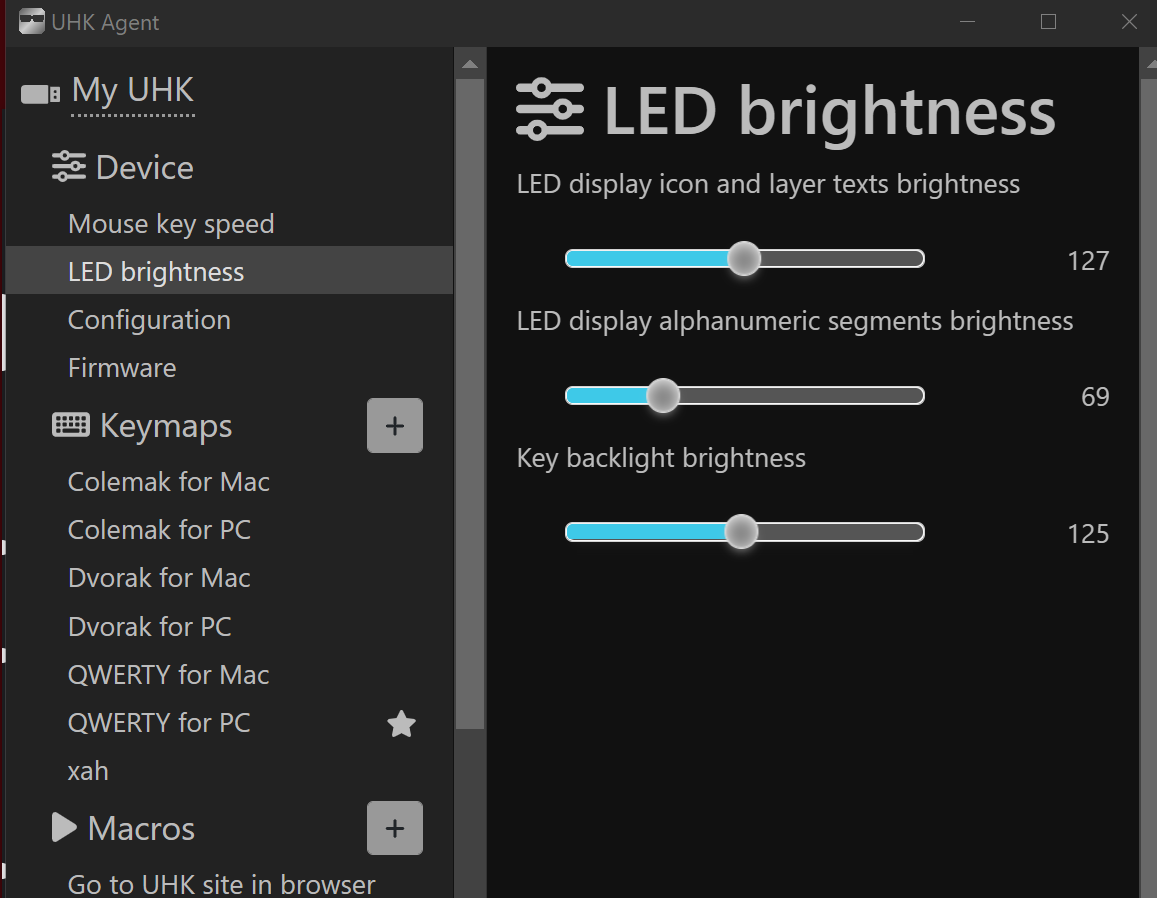The height and width of the screenshot is (898, 1157).
Task: Open the Go to UHK site macro
Action: 222,884
